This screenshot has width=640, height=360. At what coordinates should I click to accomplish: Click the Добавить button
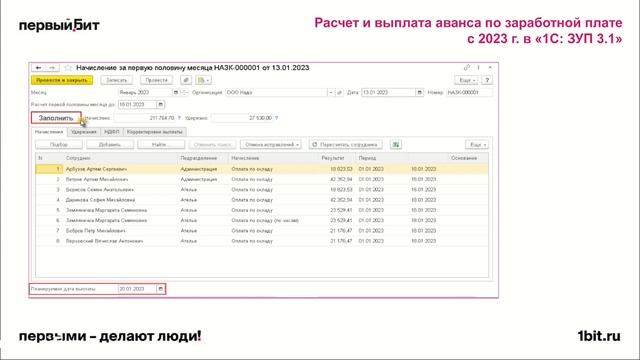point(110,144)
